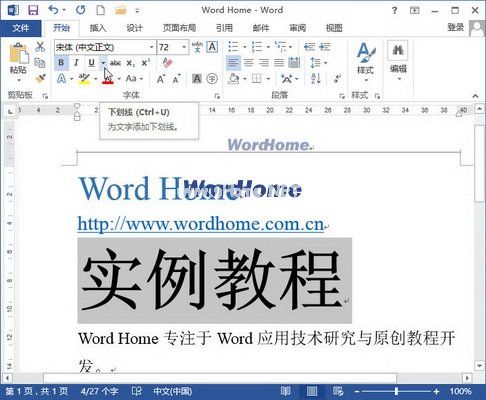486x400 pixels.
Task: Switch to the 审阅 (Review) tab
Action: 297,28
